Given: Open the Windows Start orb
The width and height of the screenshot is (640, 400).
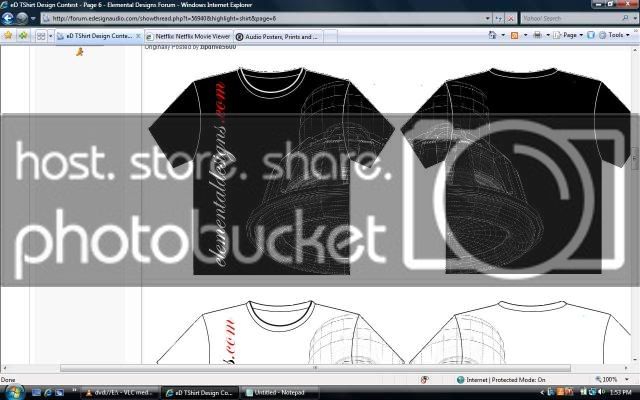Looking at the screenshot, I should [14, 392].
